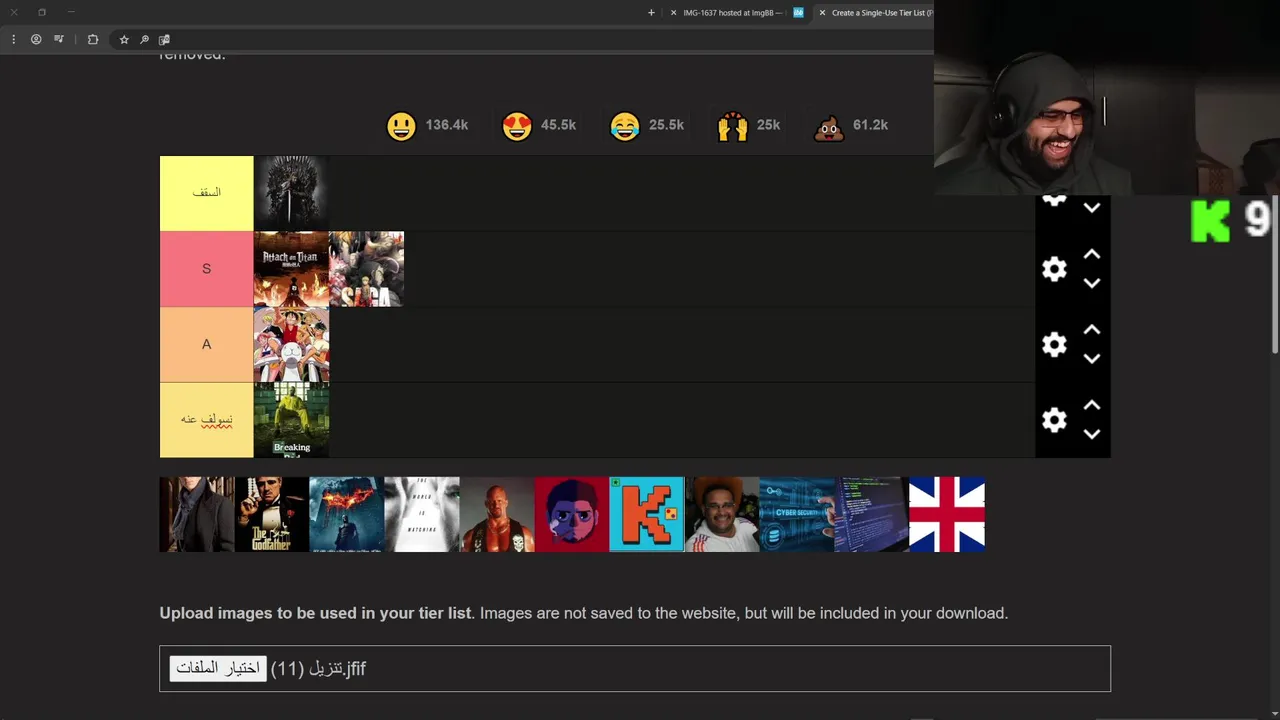The width and height of the screenshot is (1280, 720).
Task: Click the choose files button in upload box
Action: pyautogui.click(x=218, y=668)
